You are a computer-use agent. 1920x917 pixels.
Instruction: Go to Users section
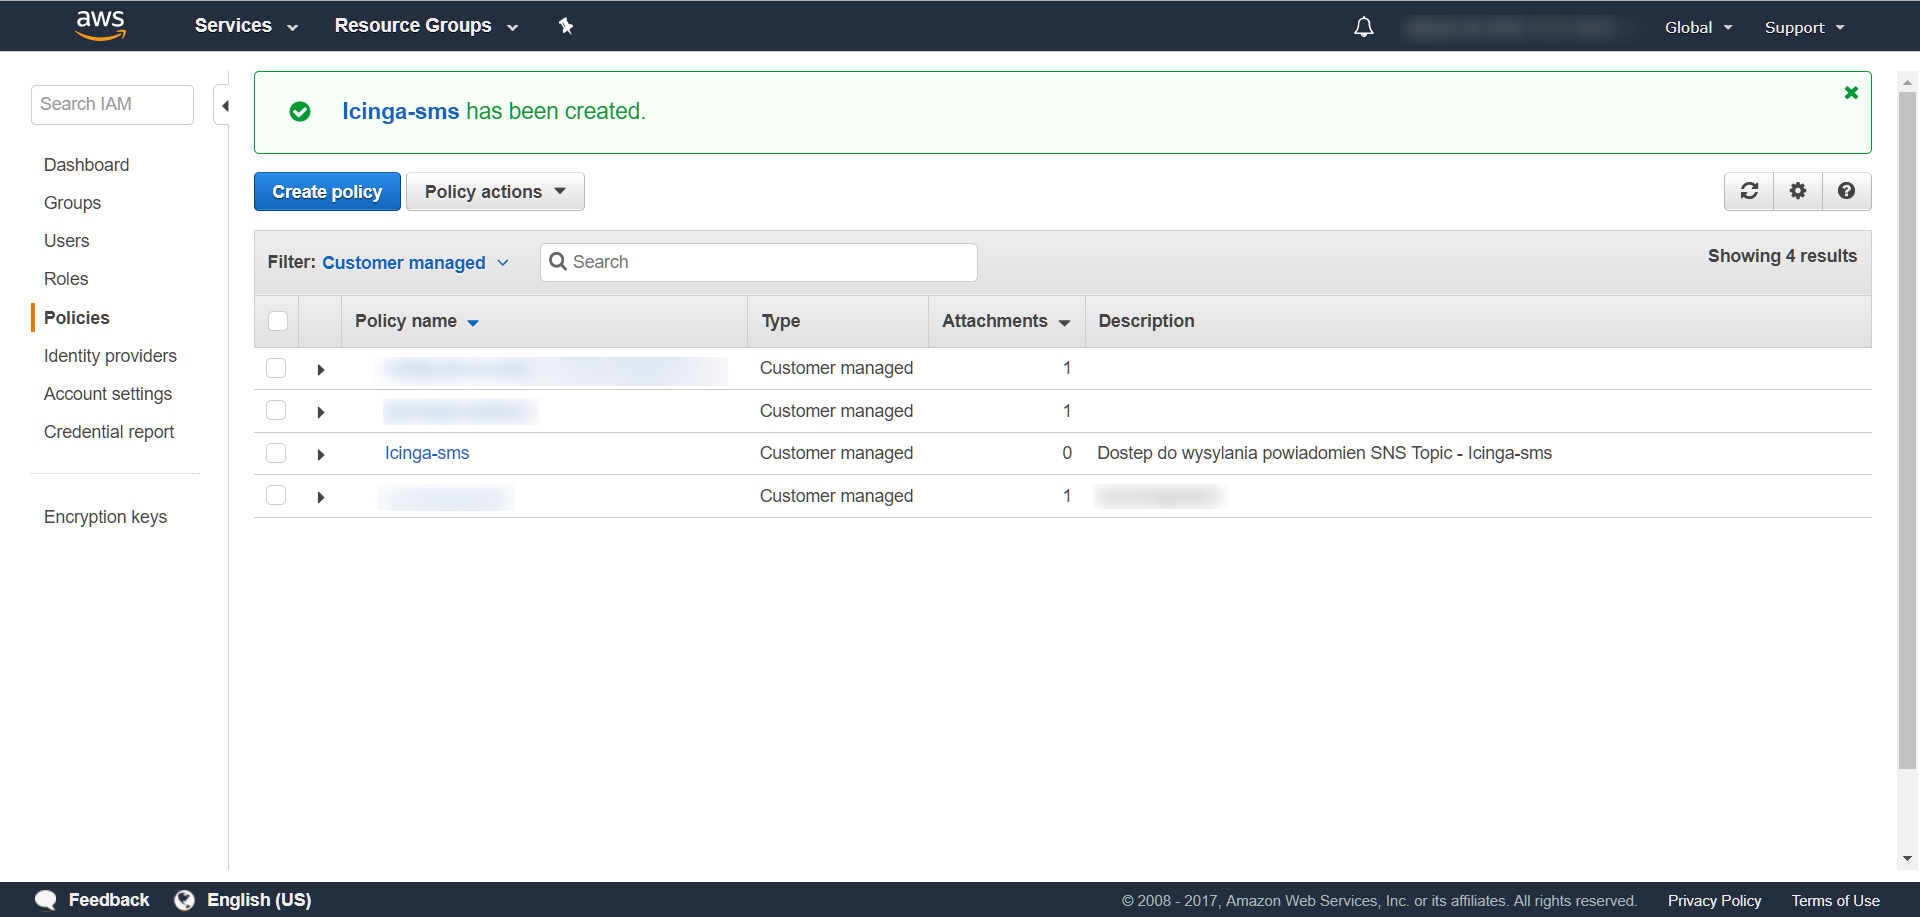click(66, 241)
